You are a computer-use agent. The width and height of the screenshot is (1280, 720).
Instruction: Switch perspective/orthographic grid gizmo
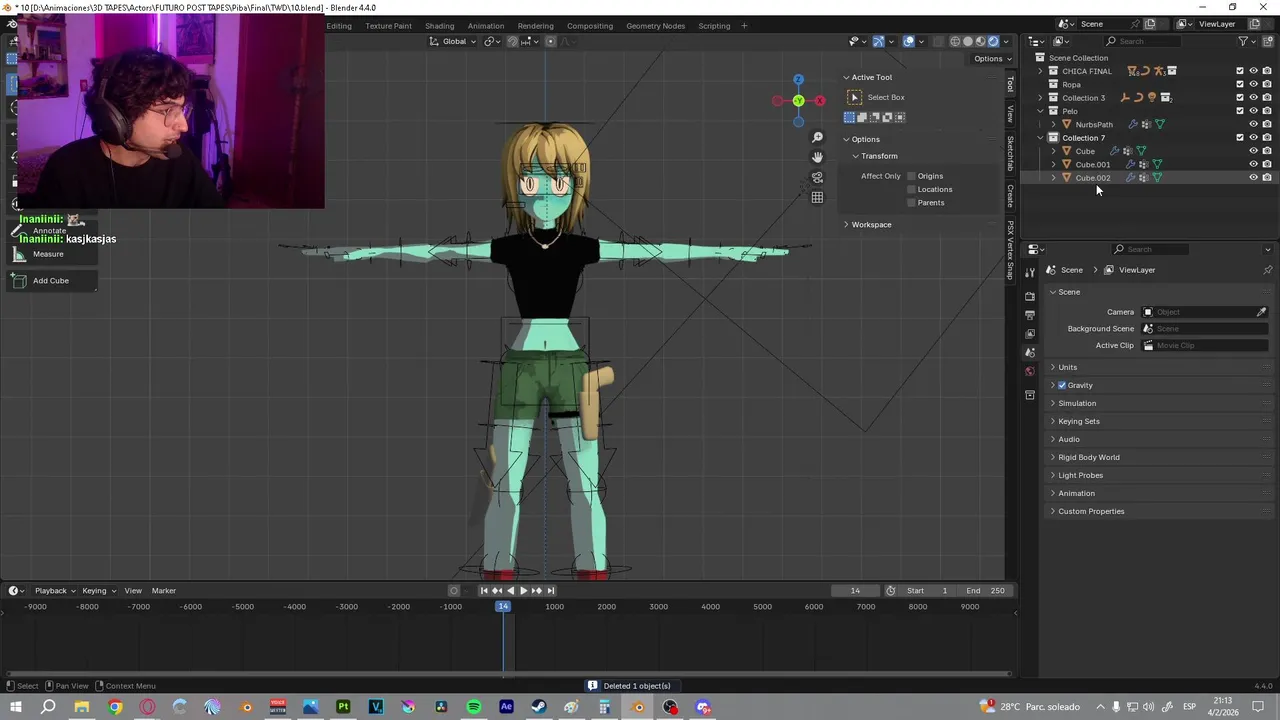817,197
